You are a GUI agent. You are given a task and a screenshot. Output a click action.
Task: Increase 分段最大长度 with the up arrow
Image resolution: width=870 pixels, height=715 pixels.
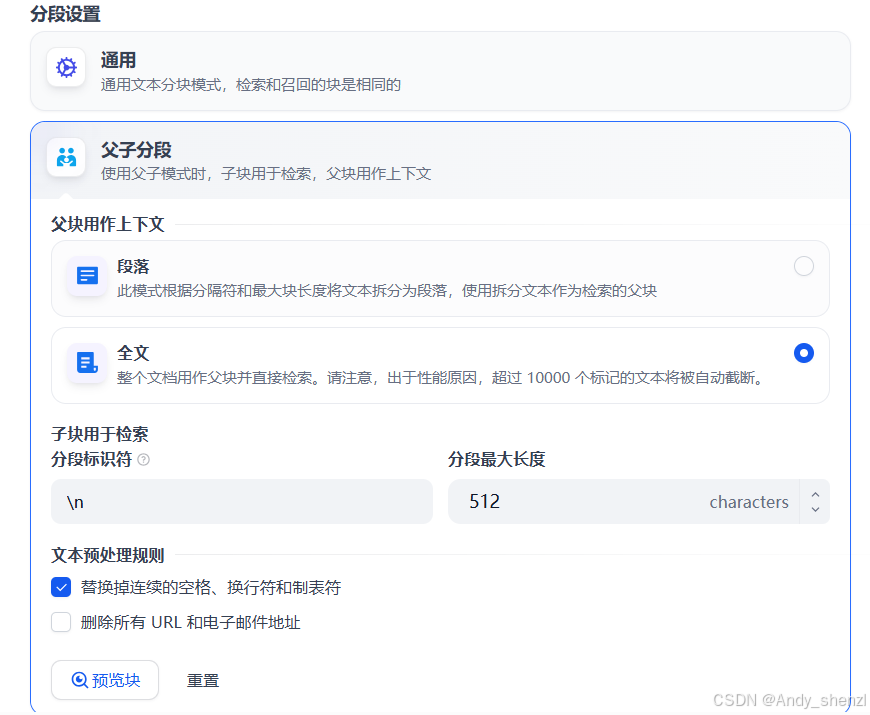pyautogui.click(x=817, y=495)
